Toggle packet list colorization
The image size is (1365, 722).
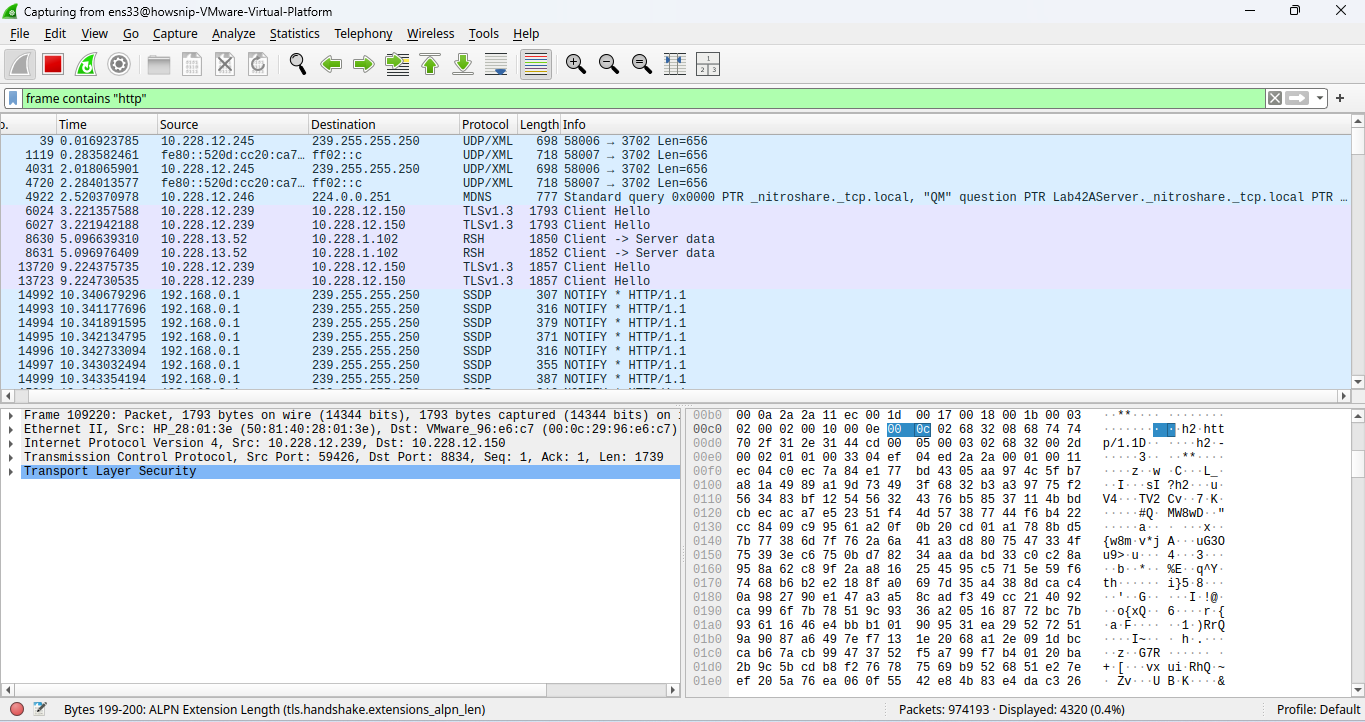536,64
